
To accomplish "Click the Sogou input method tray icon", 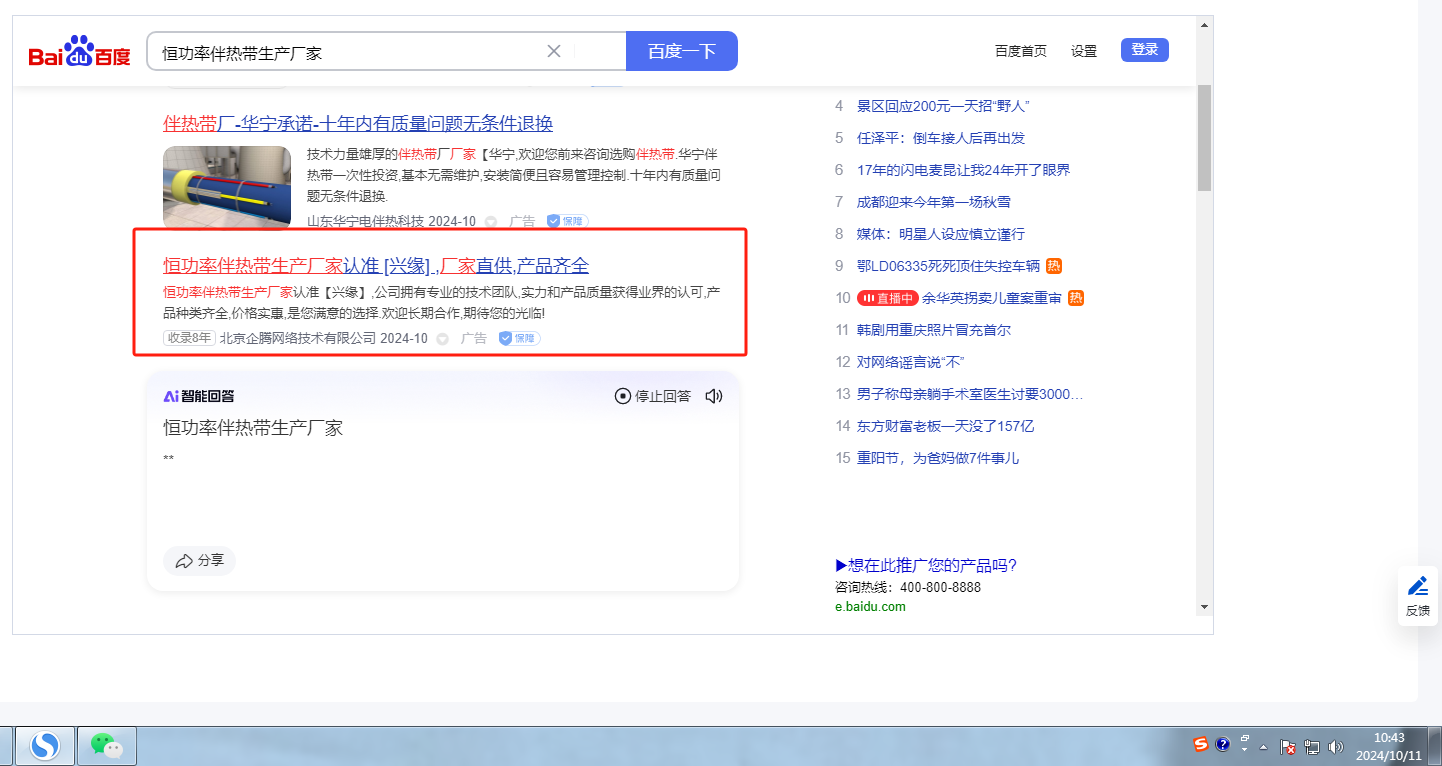I will (1201, 745).
